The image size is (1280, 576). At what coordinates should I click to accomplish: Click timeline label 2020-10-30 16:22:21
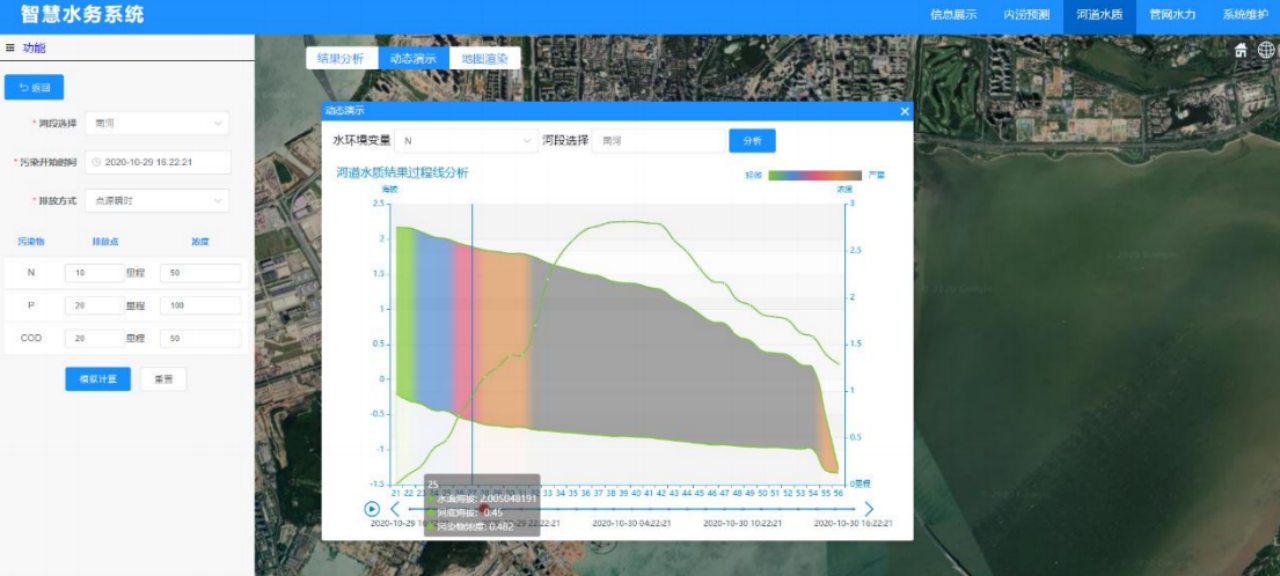click(853, 522)
